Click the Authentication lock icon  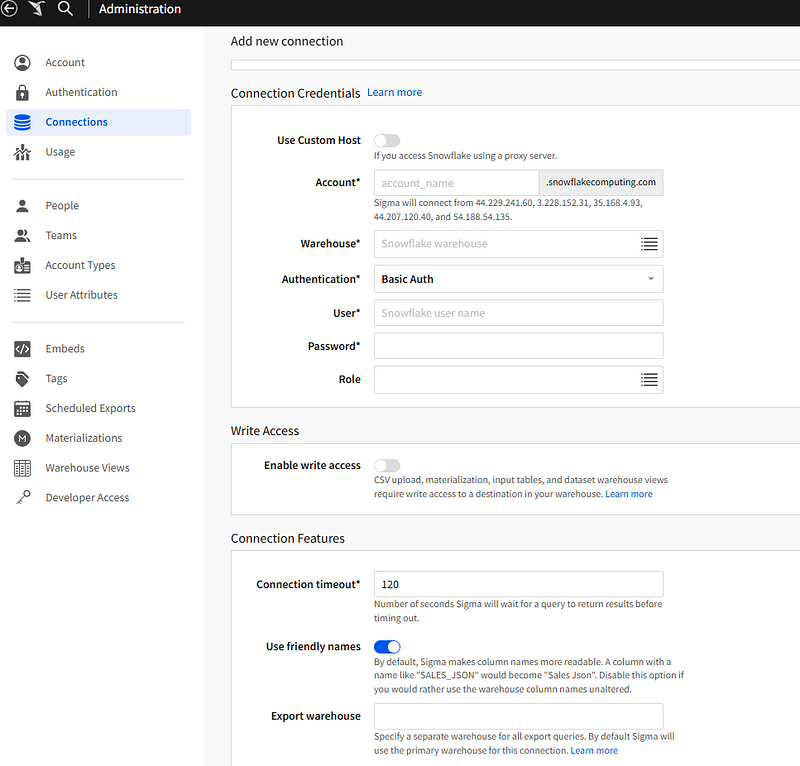pos(22,92)
